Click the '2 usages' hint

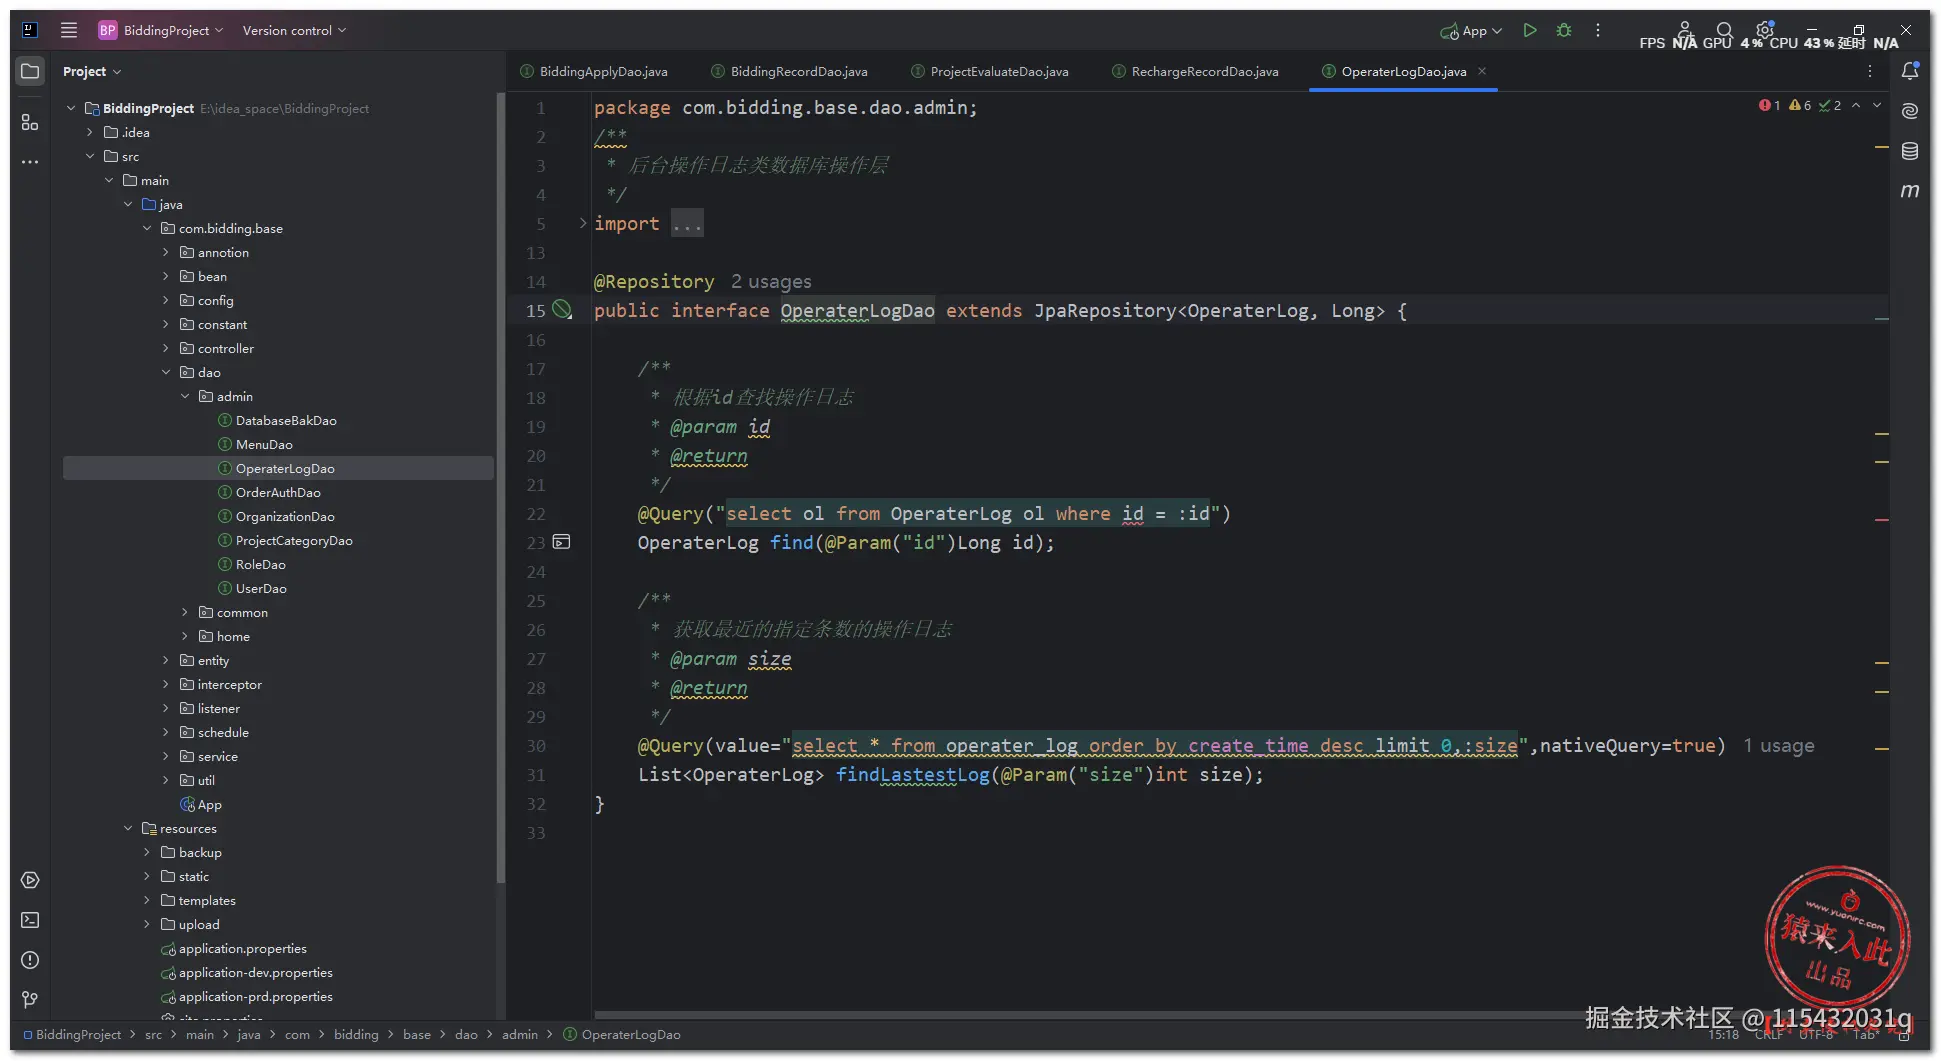(x=771, y=282)
